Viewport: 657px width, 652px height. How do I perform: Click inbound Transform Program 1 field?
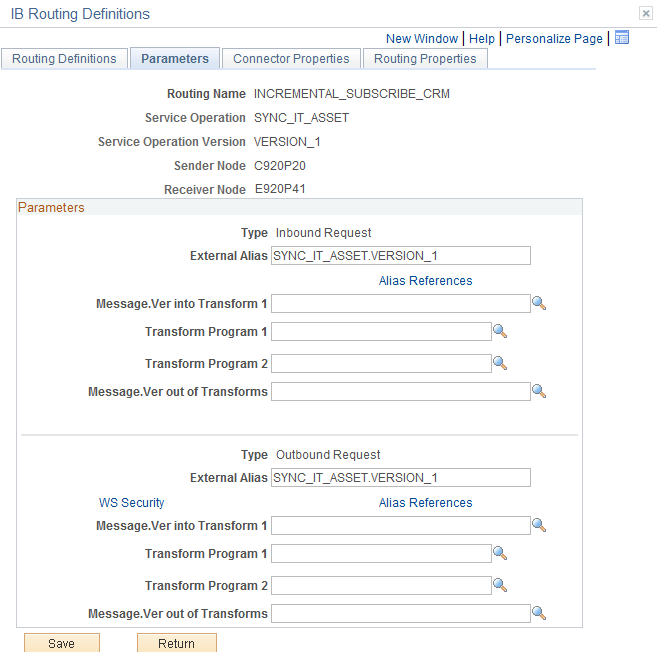pos(381,331)
